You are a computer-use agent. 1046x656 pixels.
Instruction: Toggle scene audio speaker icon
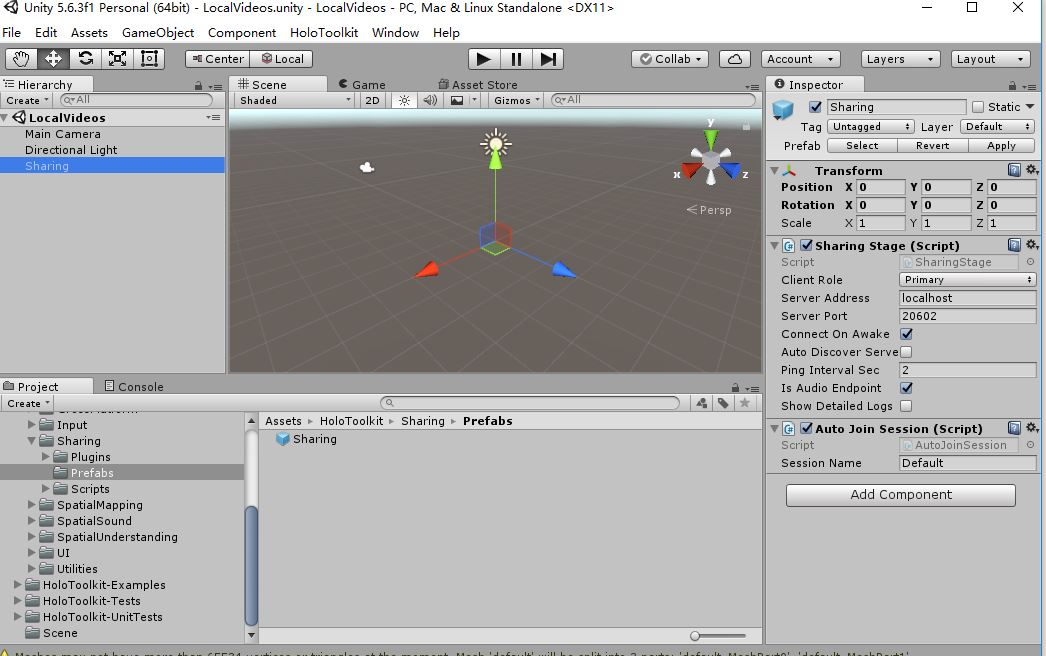pos(430,100)
